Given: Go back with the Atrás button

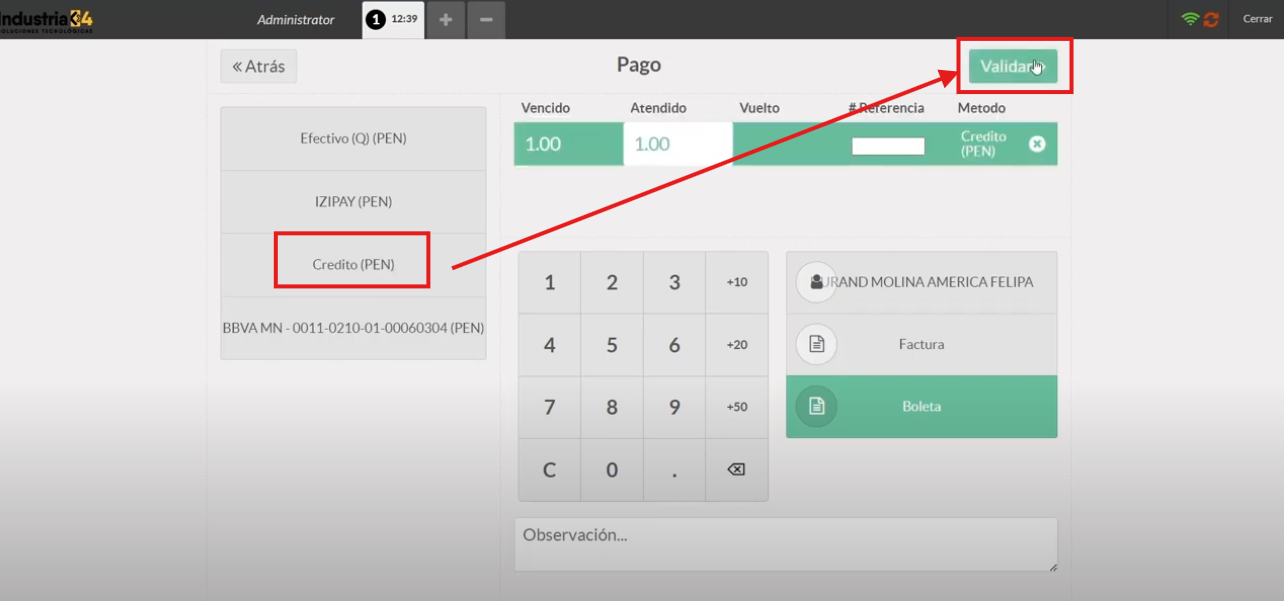Looking at the screenshot, I should (x=259, y=66).
